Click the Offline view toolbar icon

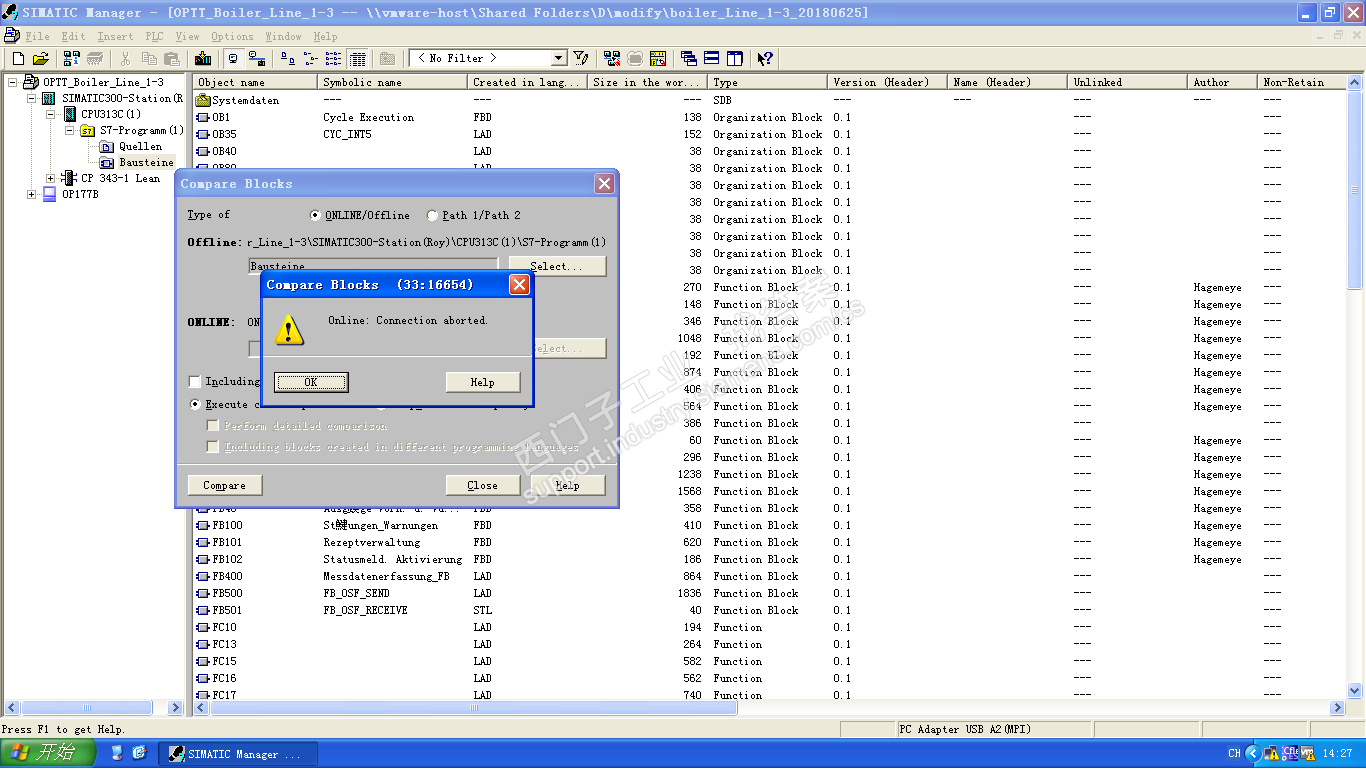pos(257,59)
